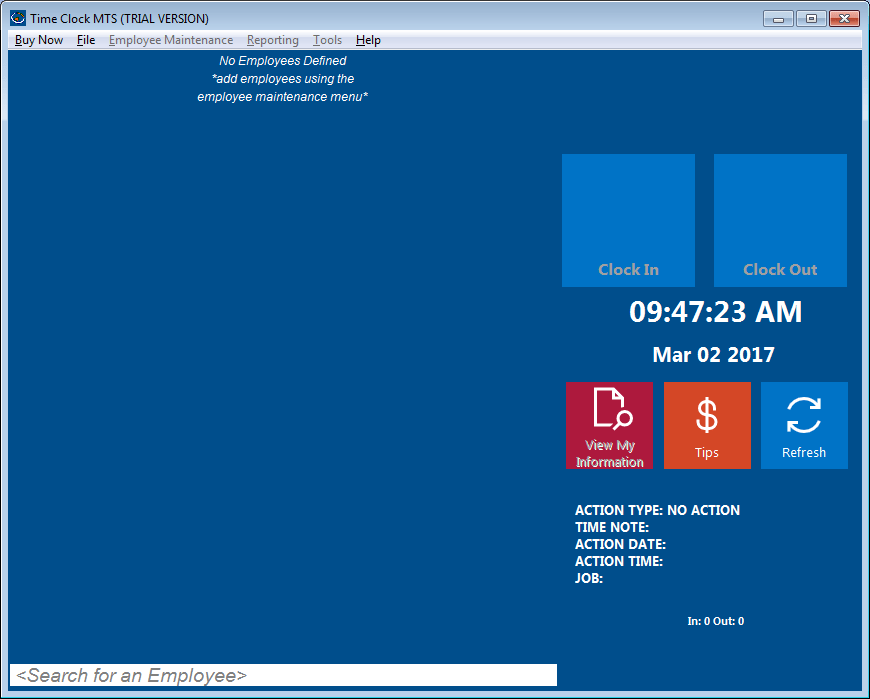Screen dimensions: 870x699
Task: Minimize the Time Clock MTS window
Action: [778, 19]
